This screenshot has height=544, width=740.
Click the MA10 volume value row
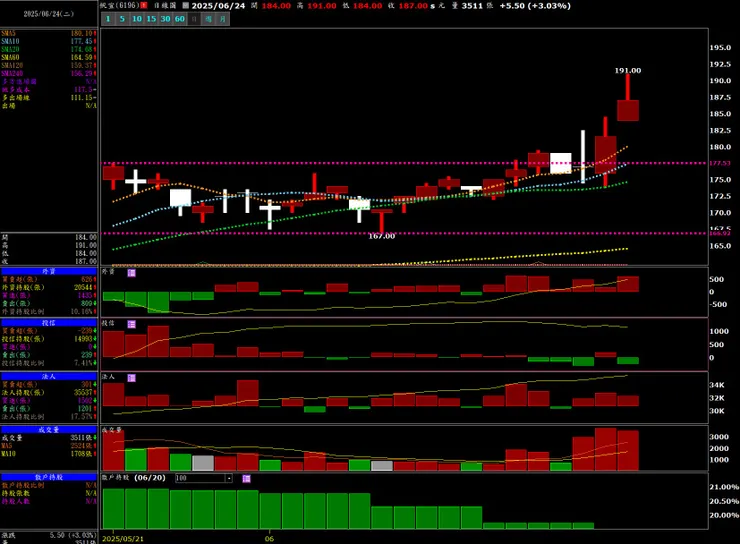pos(49,454)
